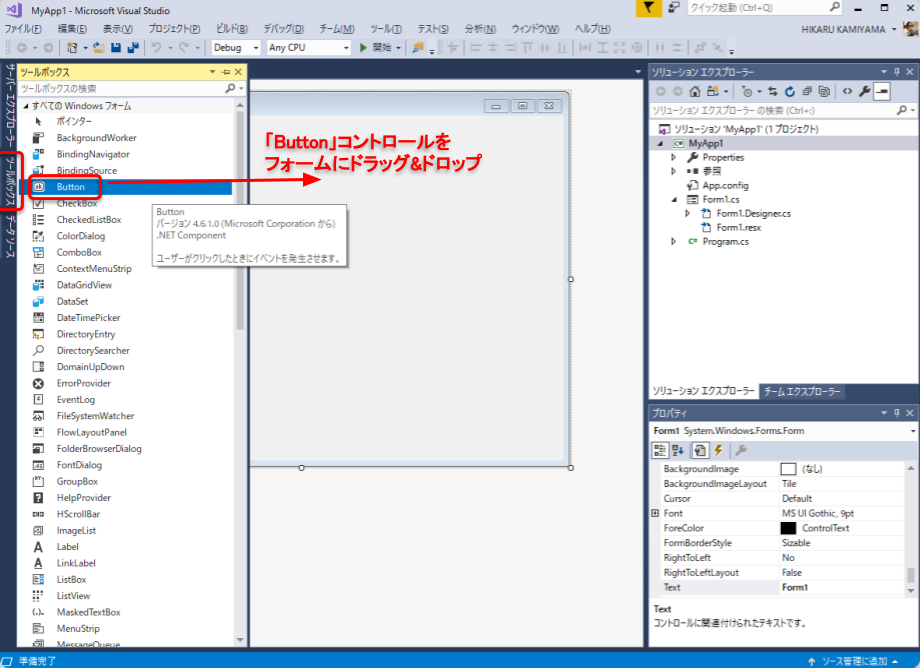Open the ビルド(B) menu
The image size is (920, 668).
[232, 29]
